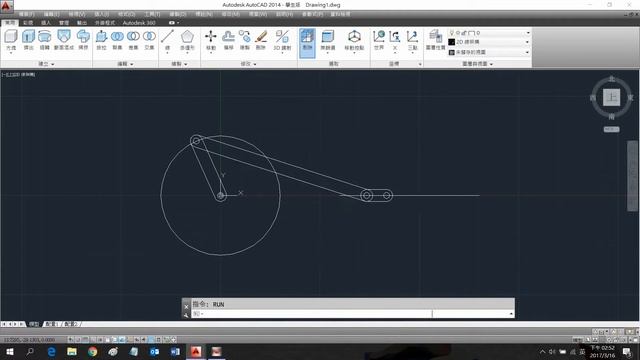Click the Extrude (擠出) tool
The width and height of the screenshot is (640, 360).
pyautogui.click(x=28, y=40)
